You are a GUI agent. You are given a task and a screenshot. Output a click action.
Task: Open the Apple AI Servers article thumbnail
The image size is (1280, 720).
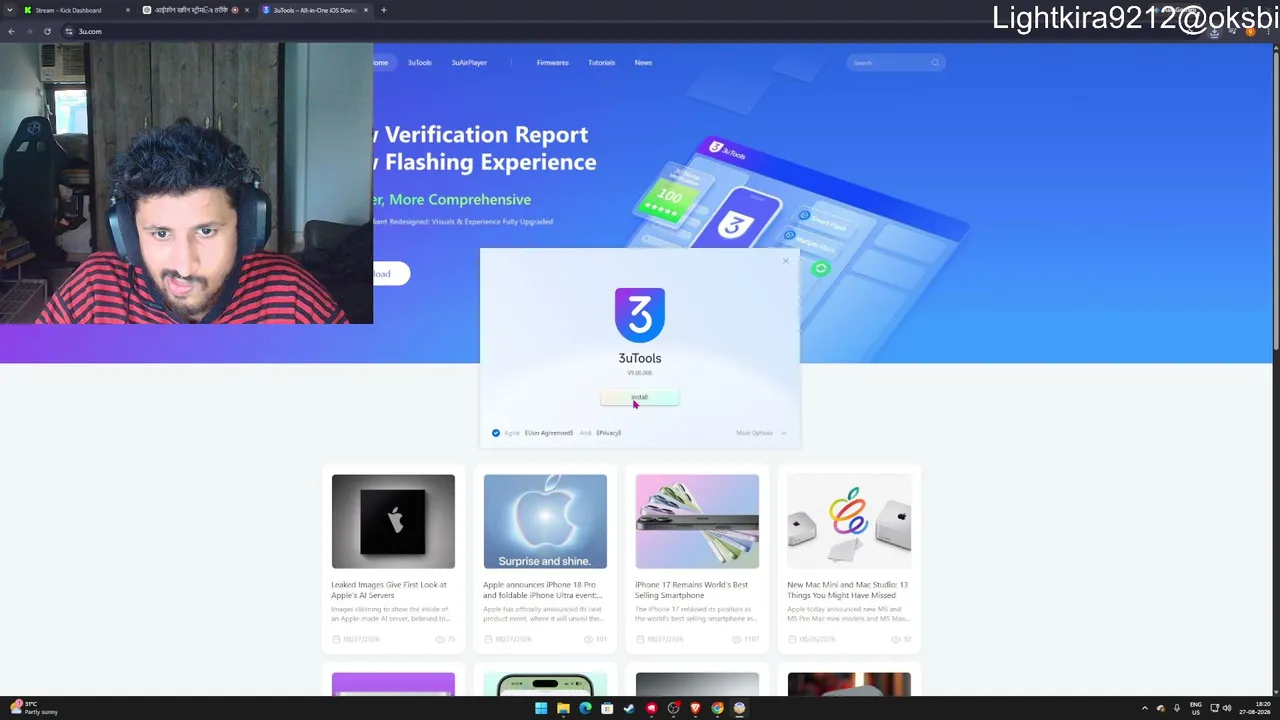point(393,521)
